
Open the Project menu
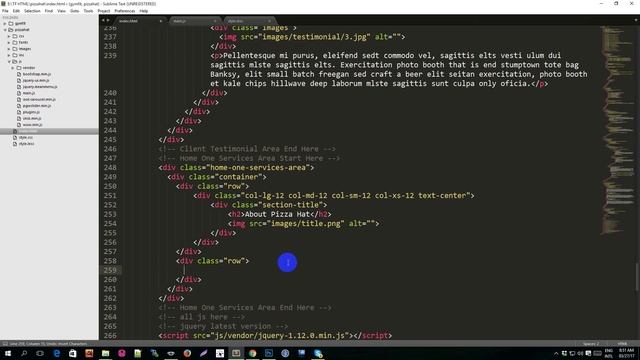click(104, 11)
